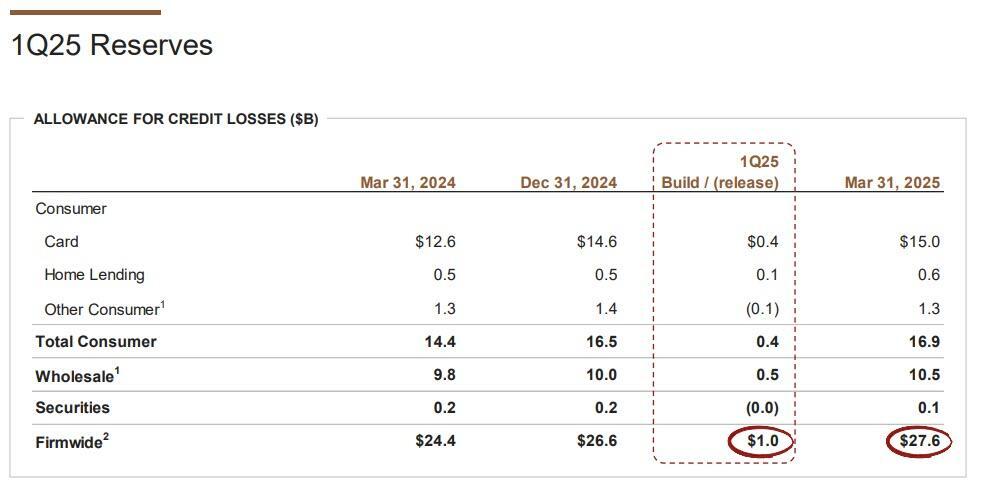Select the Card row label

coord(61,242)
